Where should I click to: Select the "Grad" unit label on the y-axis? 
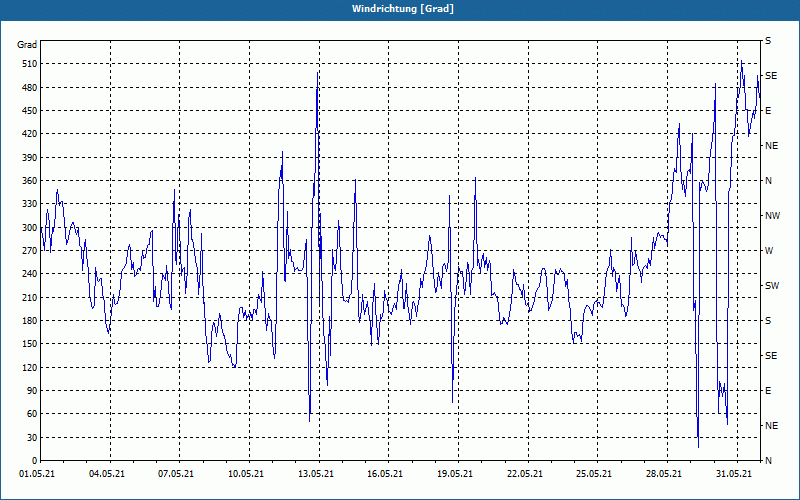point(27,45)
